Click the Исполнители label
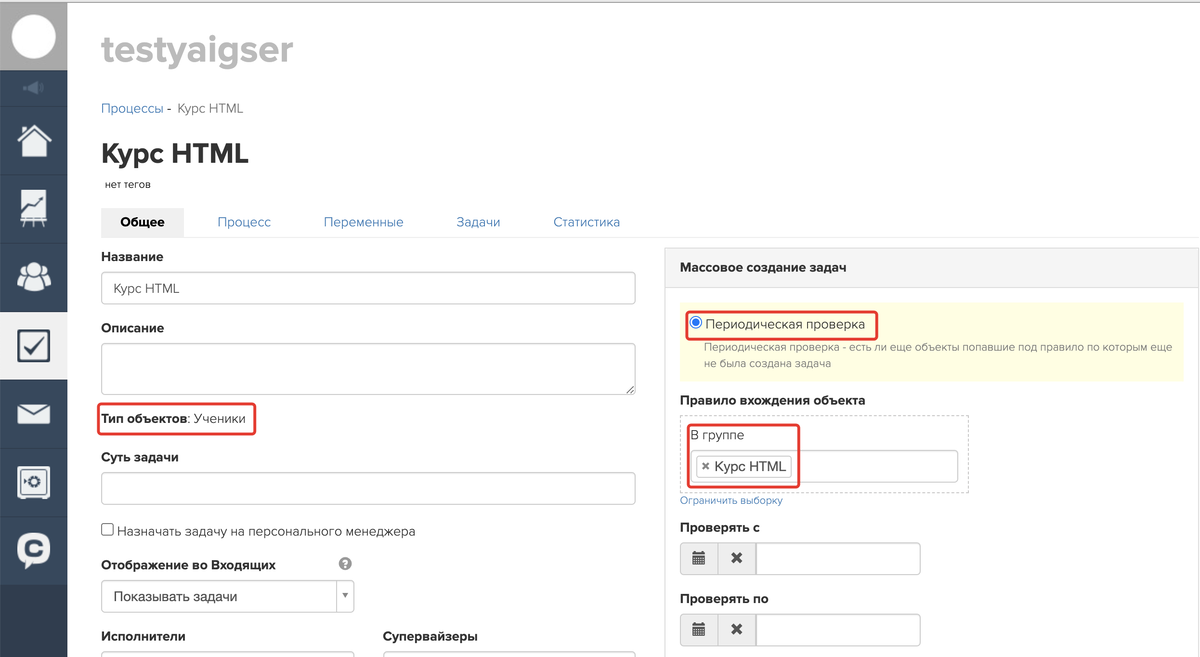This screenshot has height=657, width=1200. [143, 636]
